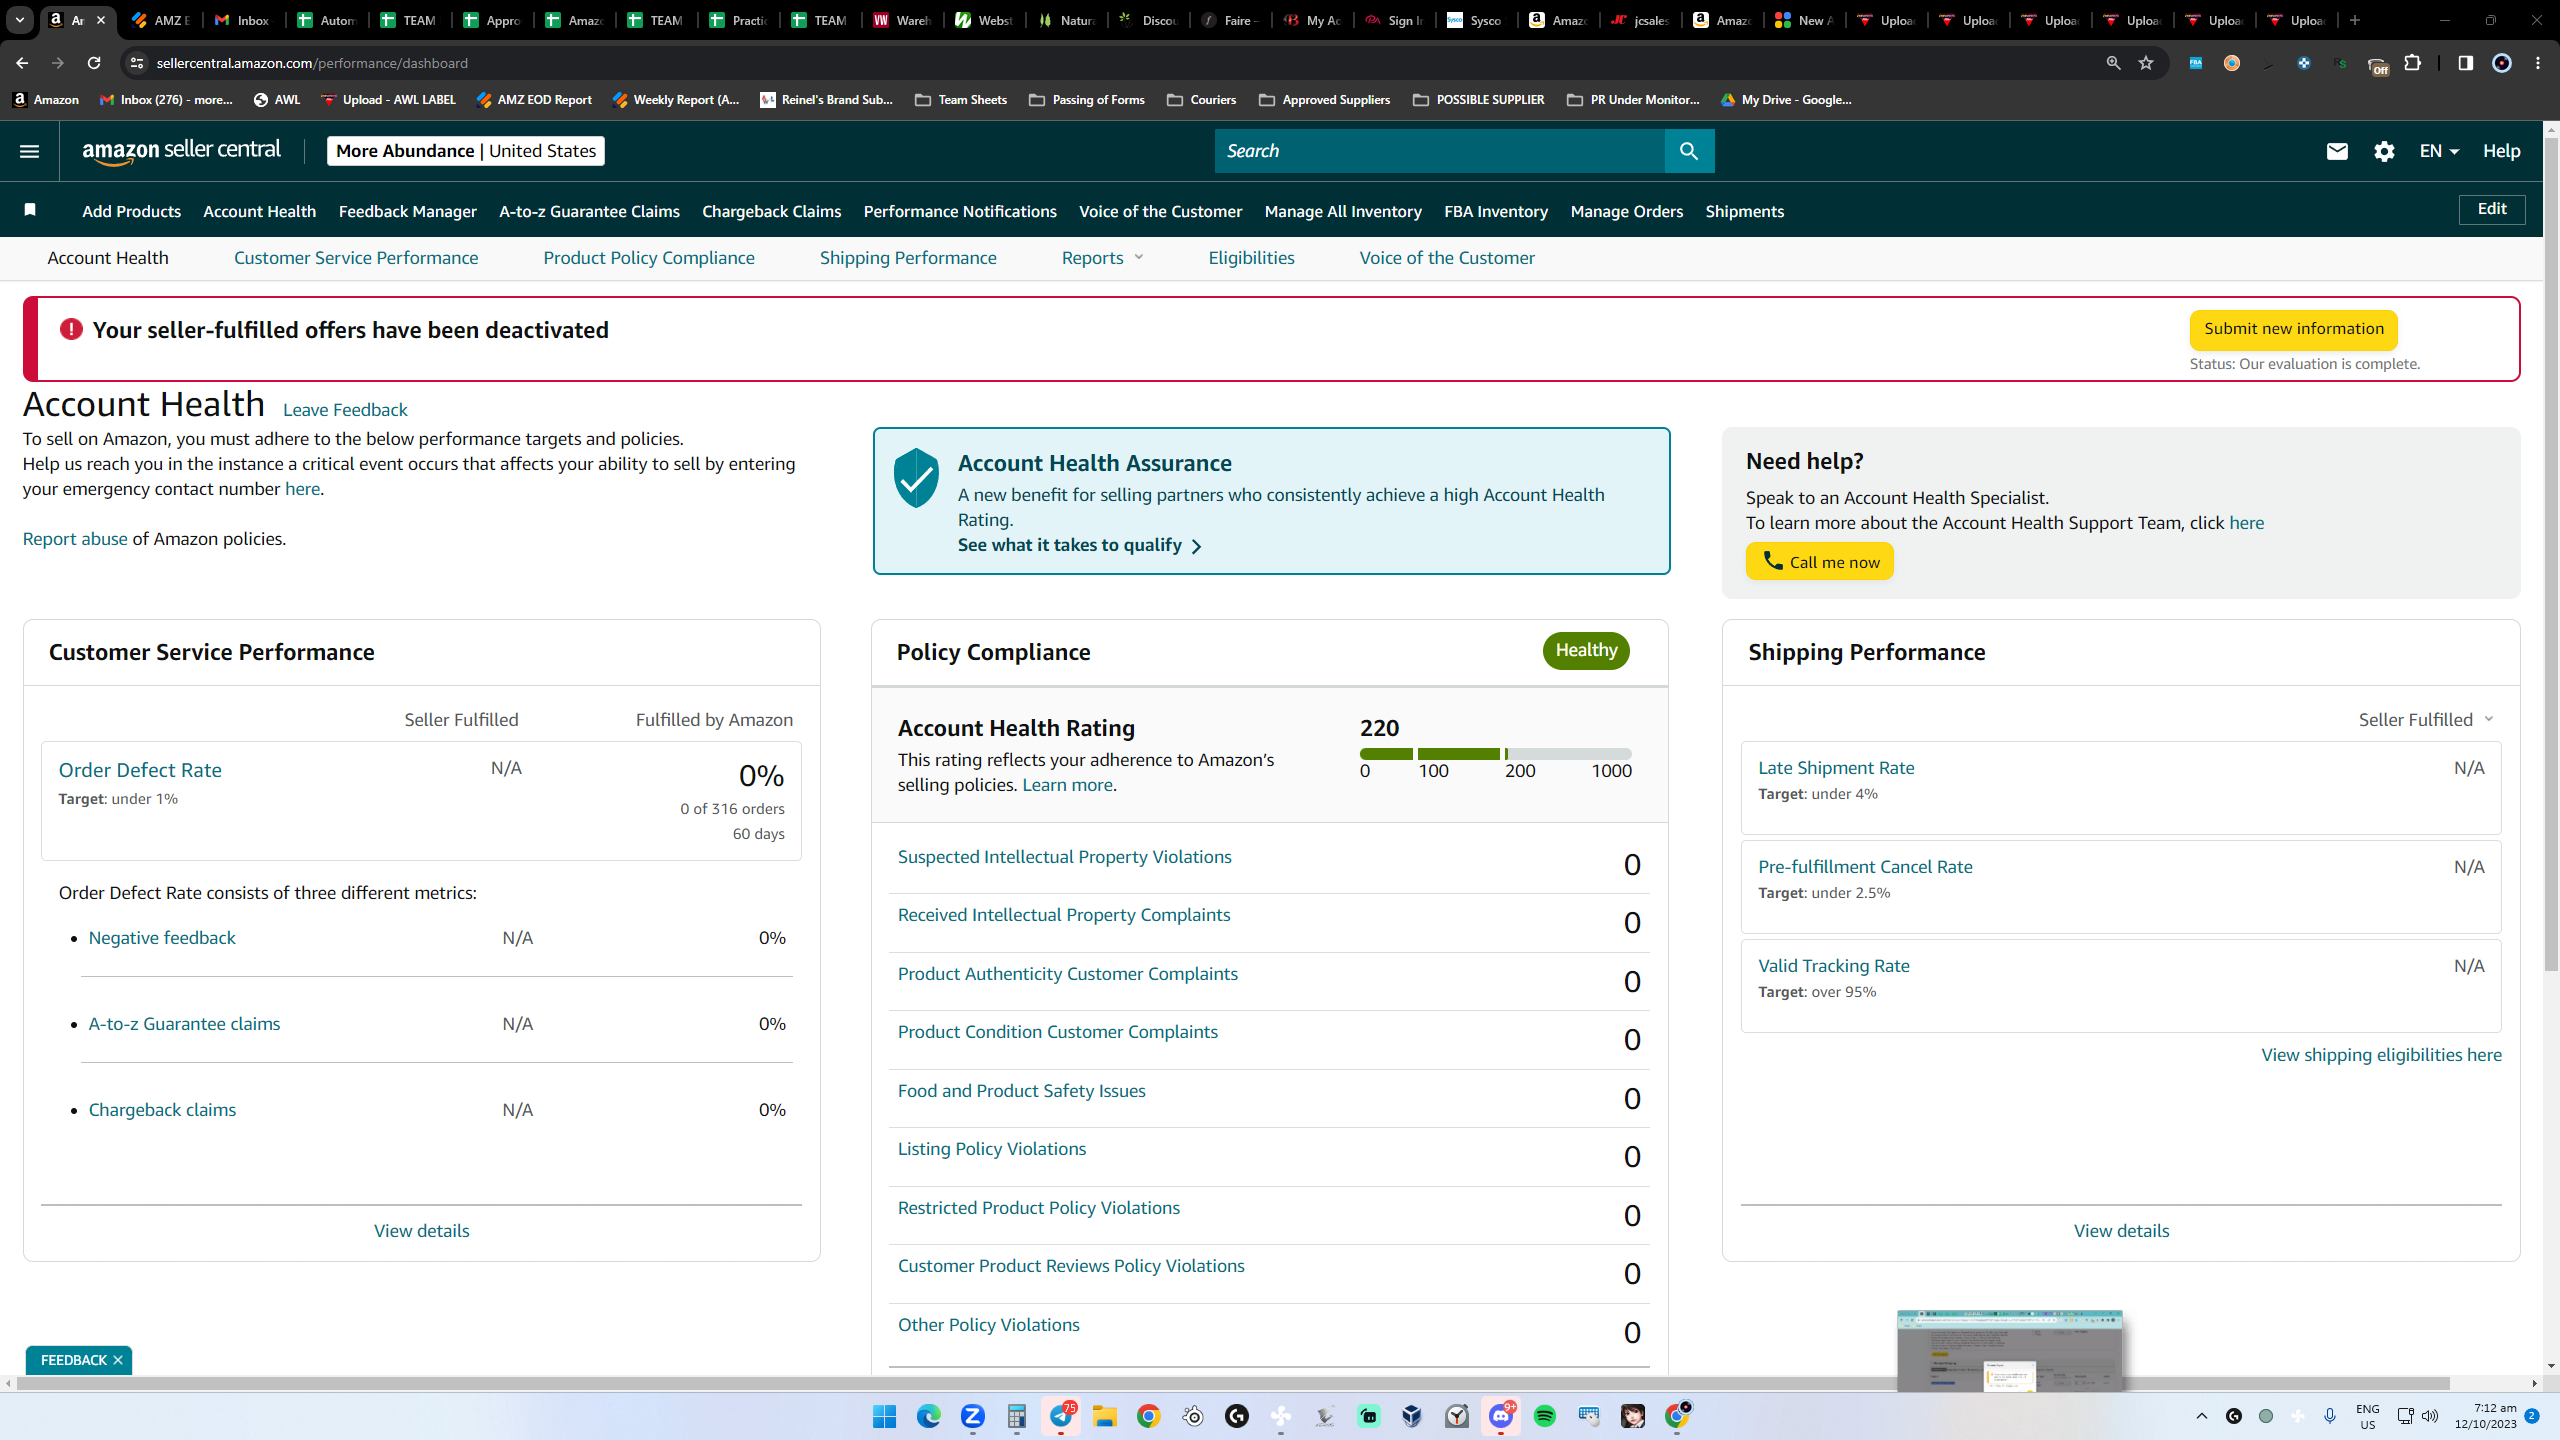Click the Amazon Seller Central logo

coord(182,151)
